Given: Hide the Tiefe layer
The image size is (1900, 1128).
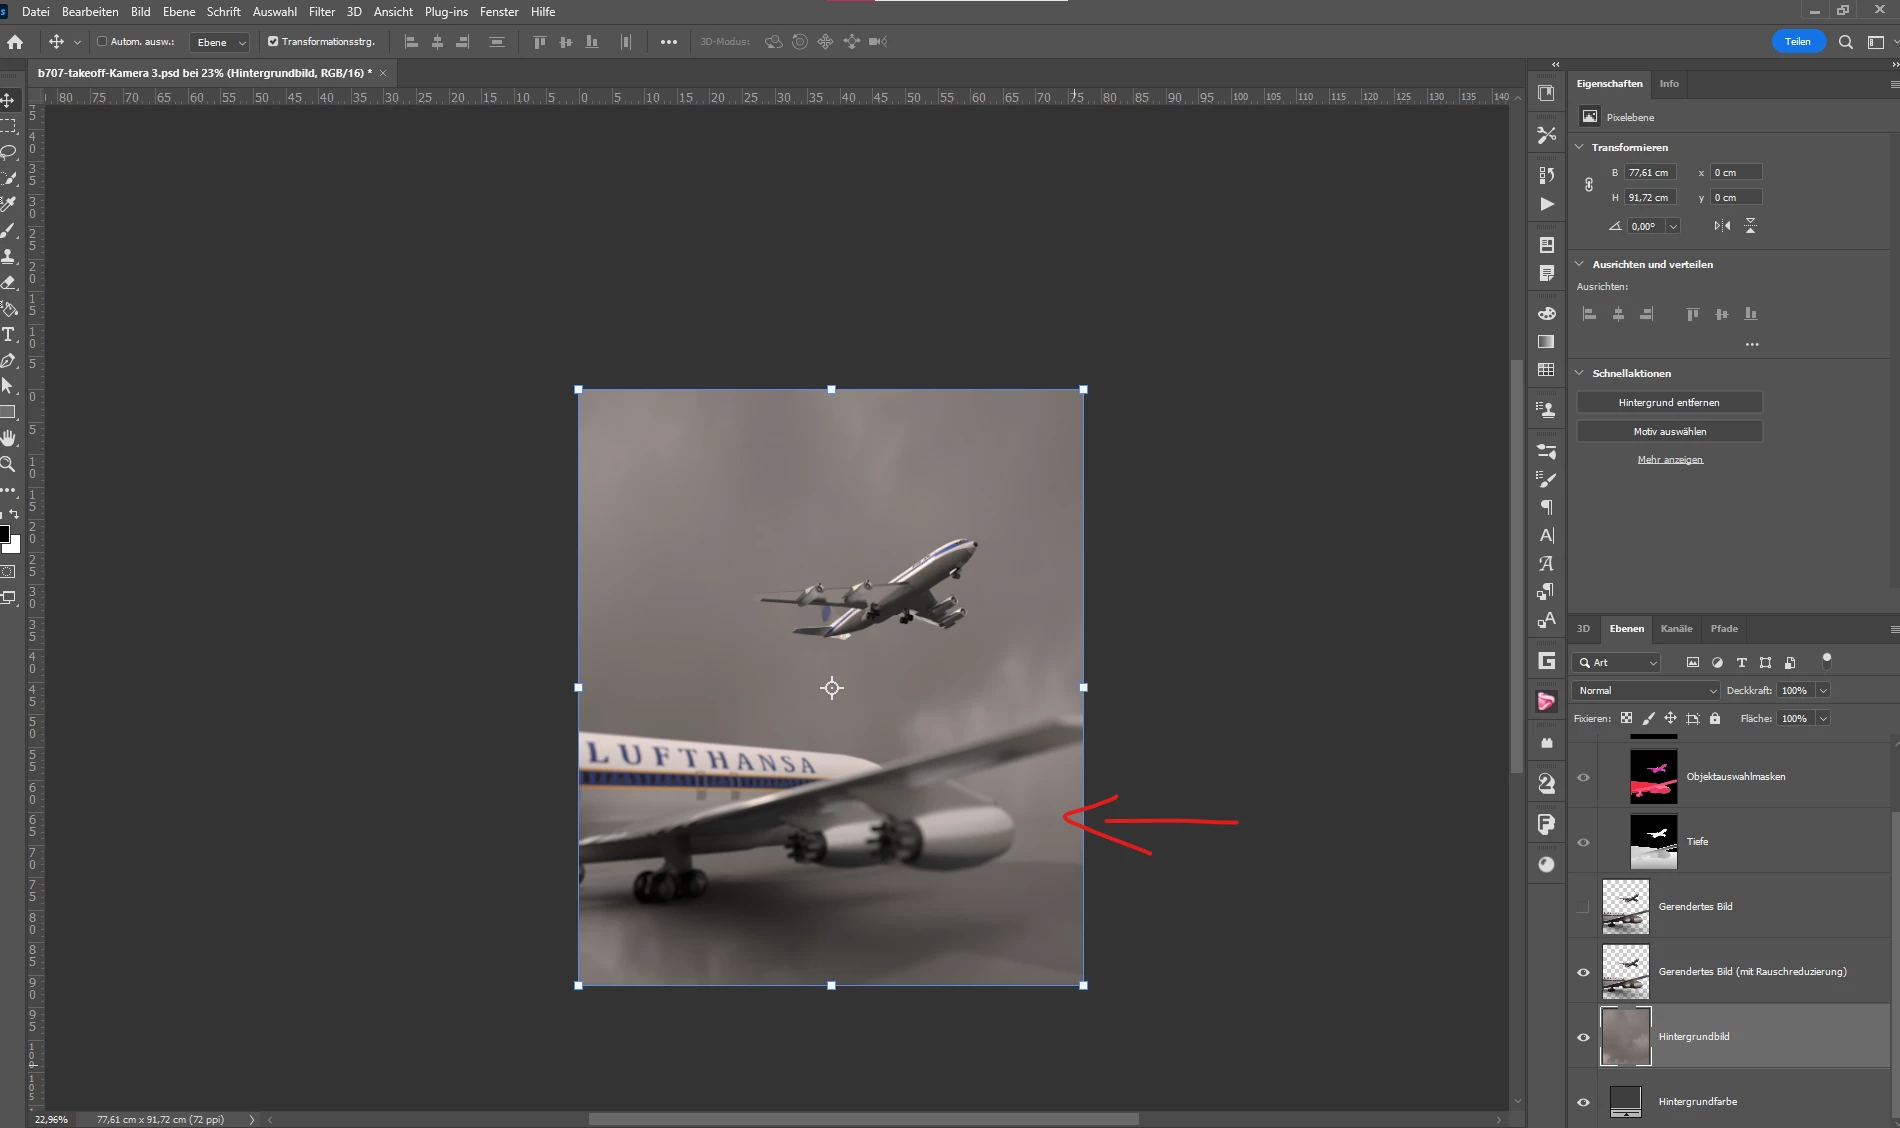Looking at the screenshot, I should pyautogui.click(x=1583, y=842).
